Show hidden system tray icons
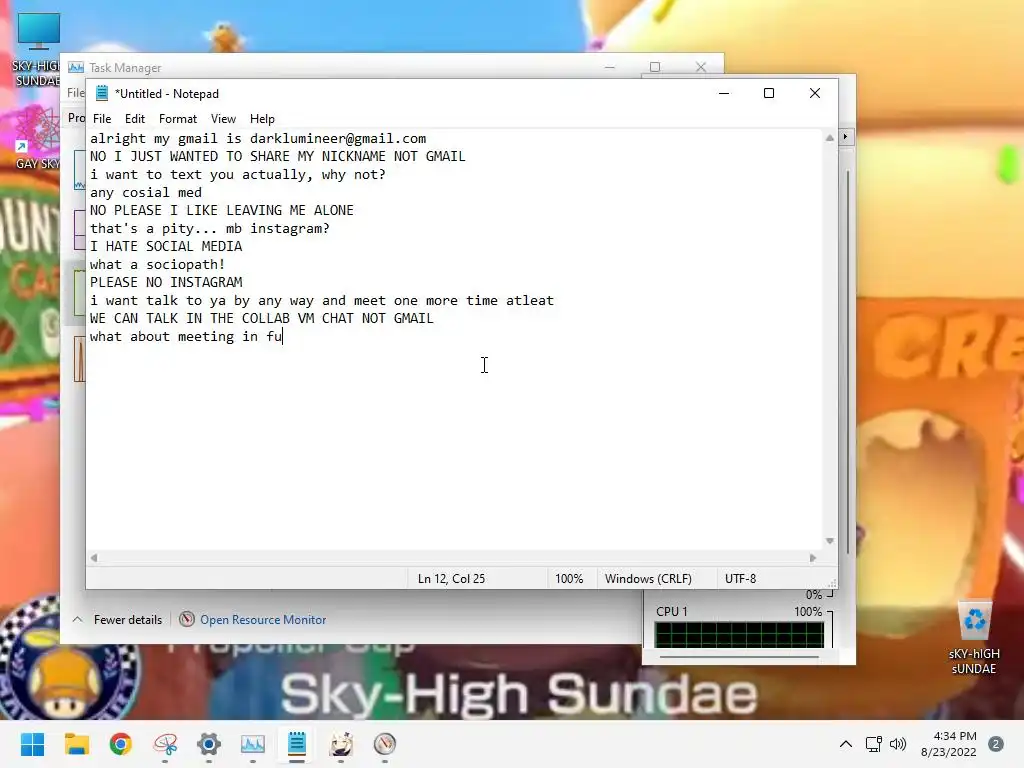 [x=846, y=744]
